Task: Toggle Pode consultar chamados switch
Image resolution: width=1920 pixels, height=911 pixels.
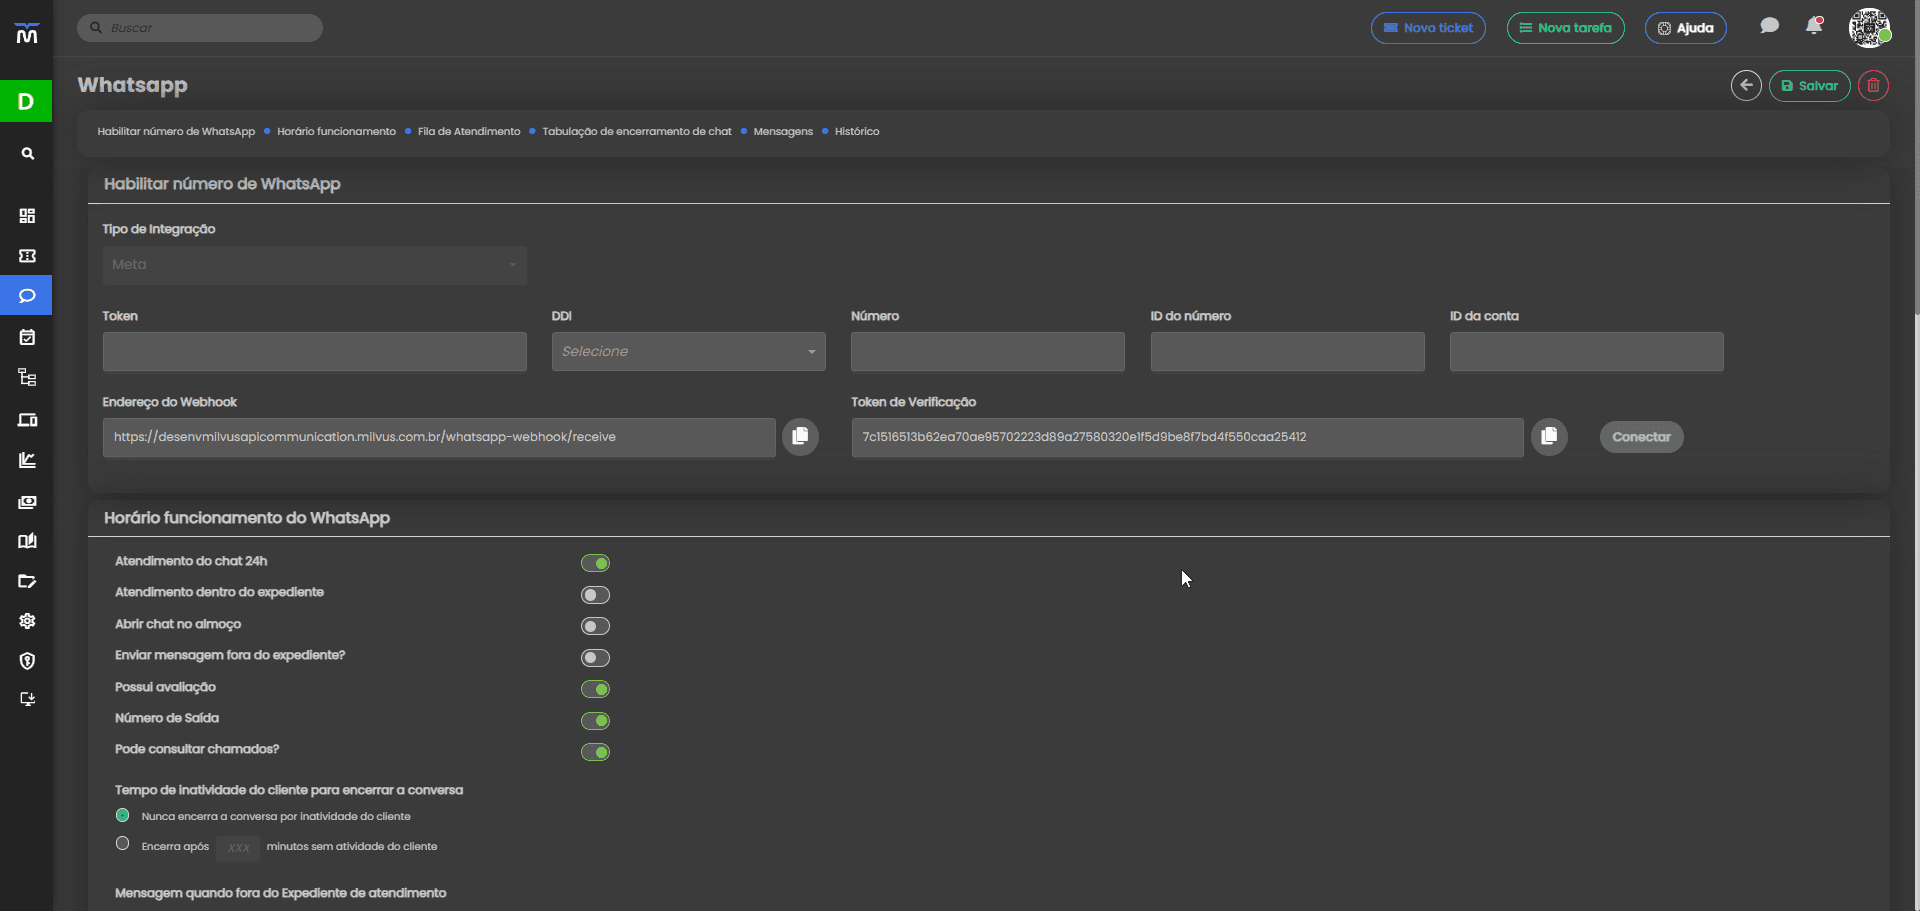Action: point(595,752)
